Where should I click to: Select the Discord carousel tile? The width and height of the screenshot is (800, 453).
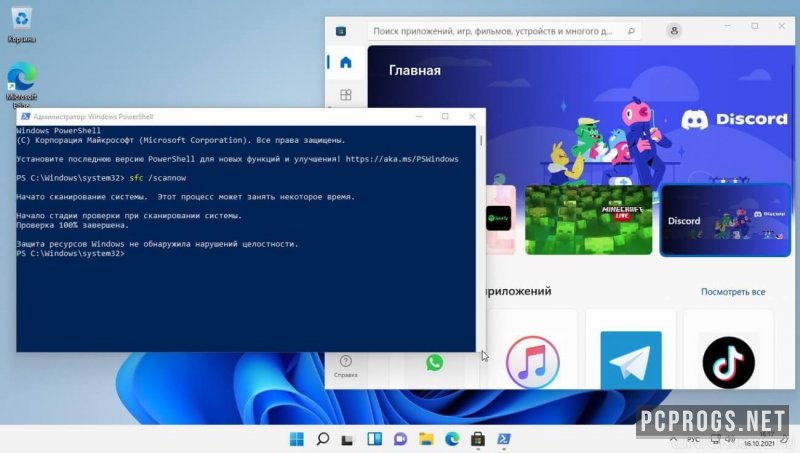[x=725, y=220]
